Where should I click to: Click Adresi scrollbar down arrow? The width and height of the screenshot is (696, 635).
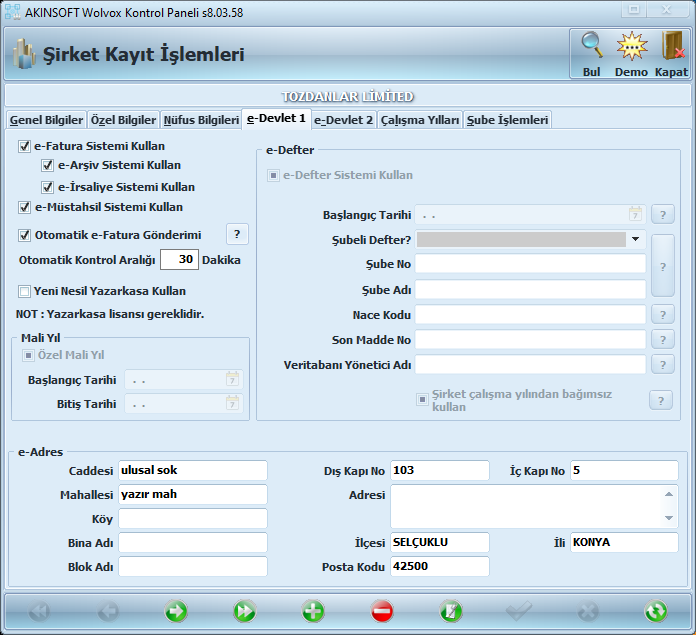[669, 518]
